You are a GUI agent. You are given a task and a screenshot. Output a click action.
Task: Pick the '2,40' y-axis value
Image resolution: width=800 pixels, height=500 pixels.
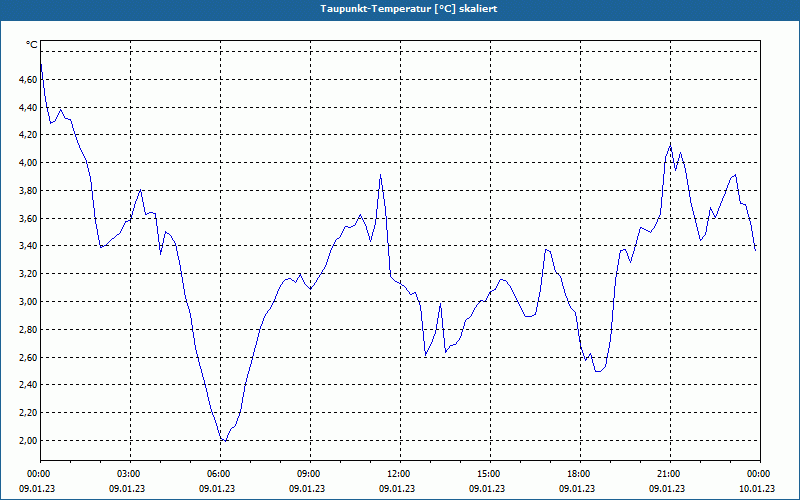[x=28, y=385]
